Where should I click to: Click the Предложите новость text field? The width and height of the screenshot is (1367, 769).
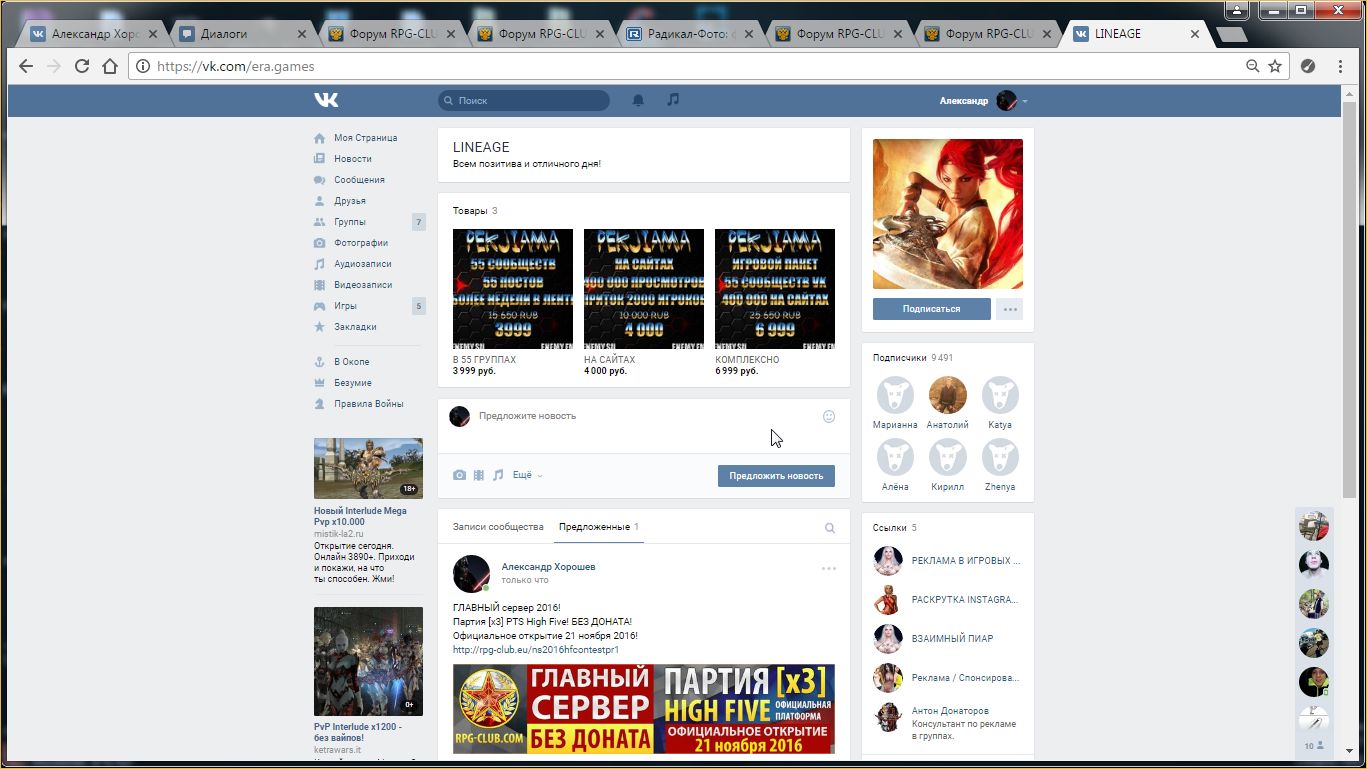tap(645, 416)
